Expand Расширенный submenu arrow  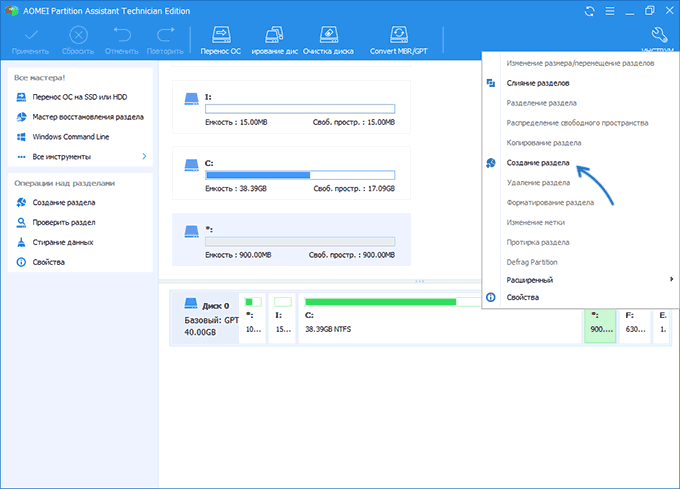click(671, 279)
